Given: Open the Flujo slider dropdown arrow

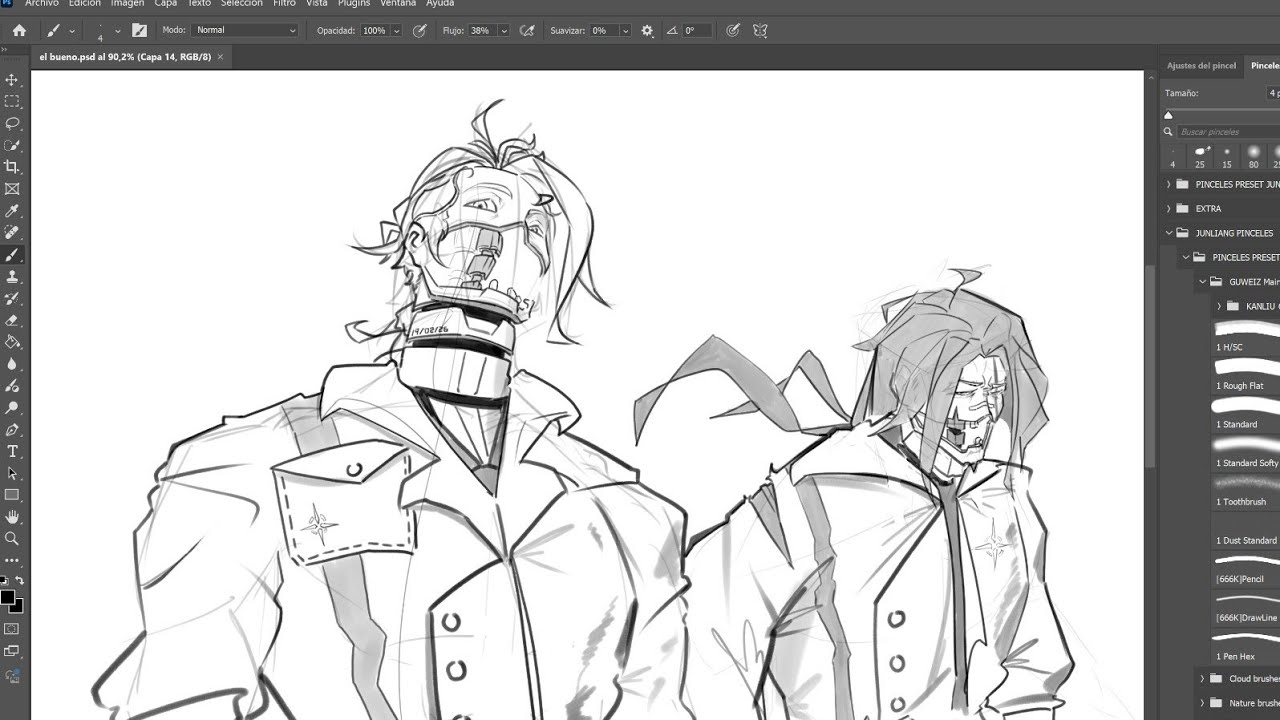Looking at the screenshot, I should (x=503, y=31).
